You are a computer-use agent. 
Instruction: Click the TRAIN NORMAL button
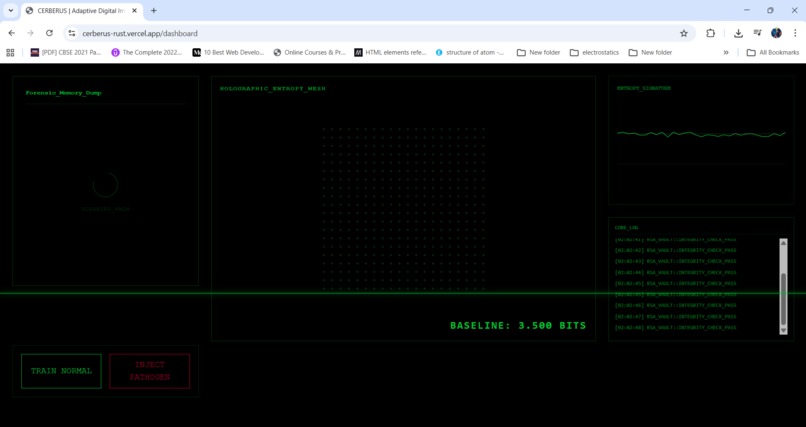61,371
